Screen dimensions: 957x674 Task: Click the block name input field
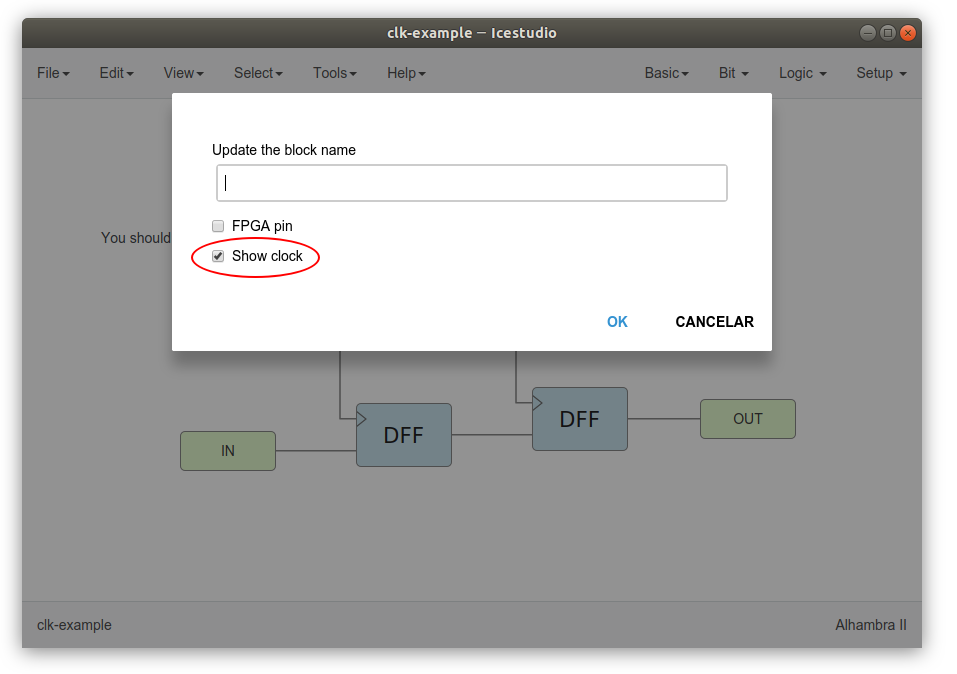[471, 182]
